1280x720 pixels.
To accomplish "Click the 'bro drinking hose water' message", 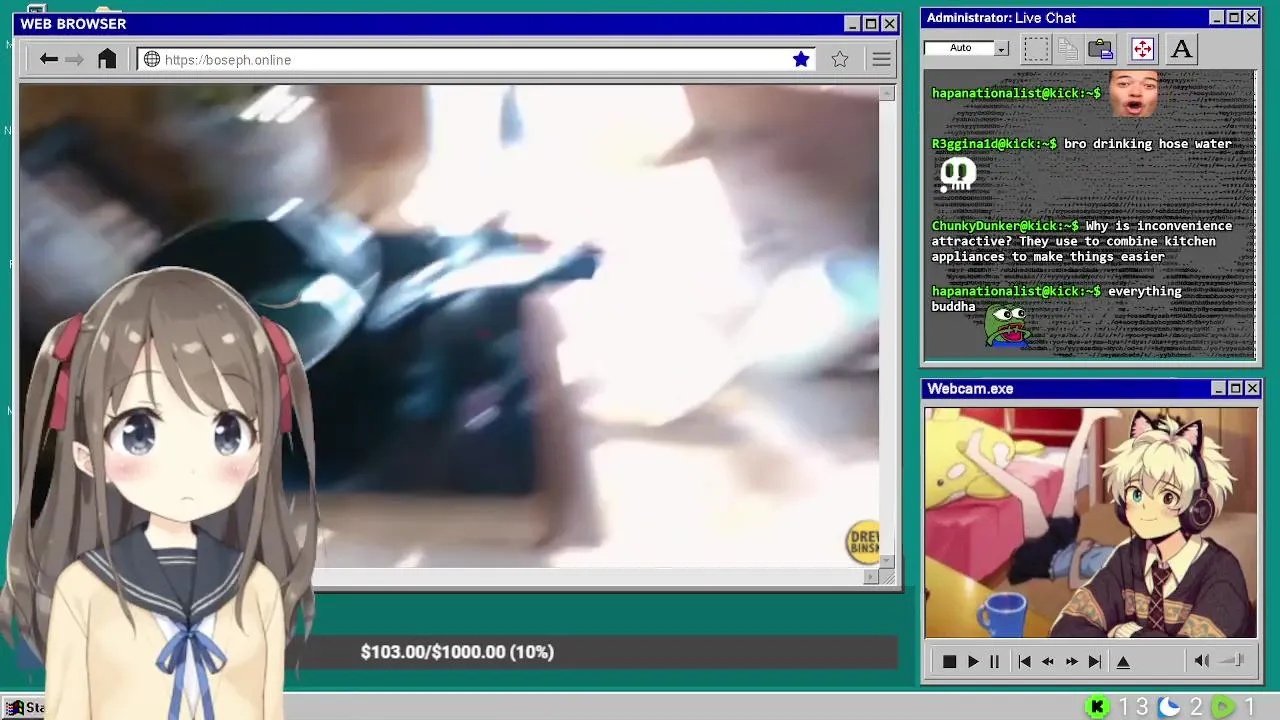I will [x=1148, y=144].
